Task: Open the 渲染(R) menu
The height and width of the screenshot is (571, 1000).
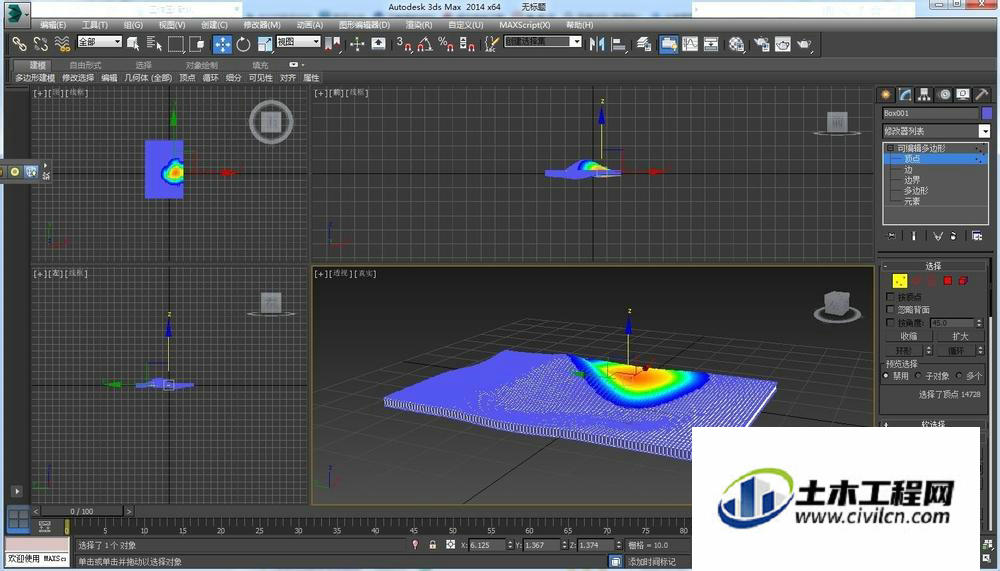Action: [418, 25]
